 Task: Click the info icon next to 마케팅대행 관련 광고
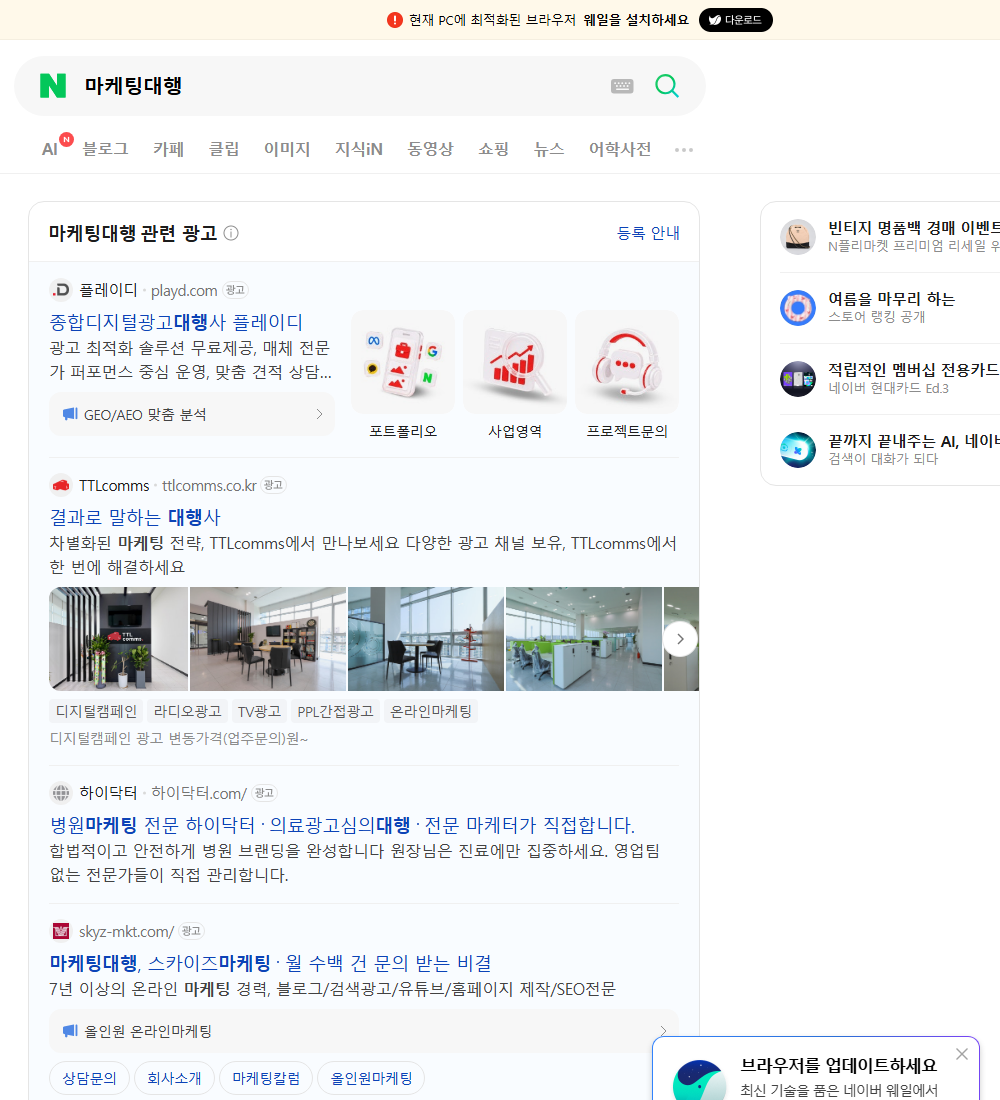231,233
